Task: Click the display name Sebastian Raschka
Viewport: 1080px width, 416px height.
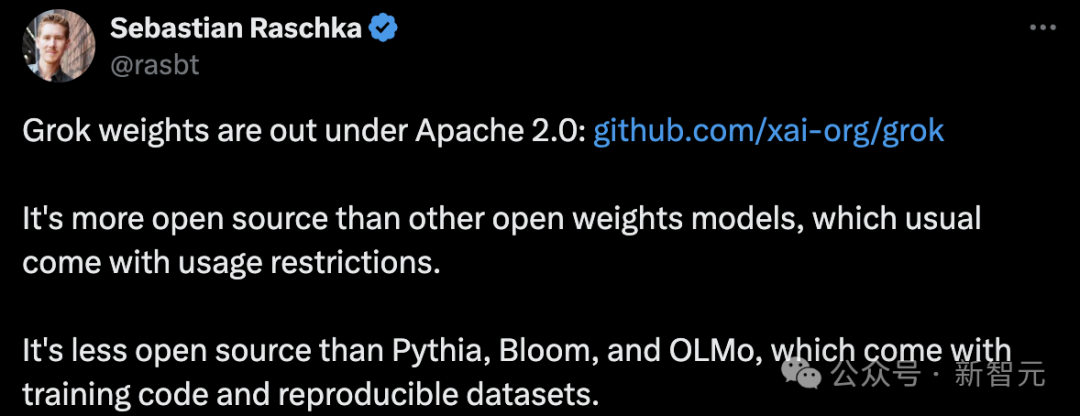Action: click(x=235, y=29)
